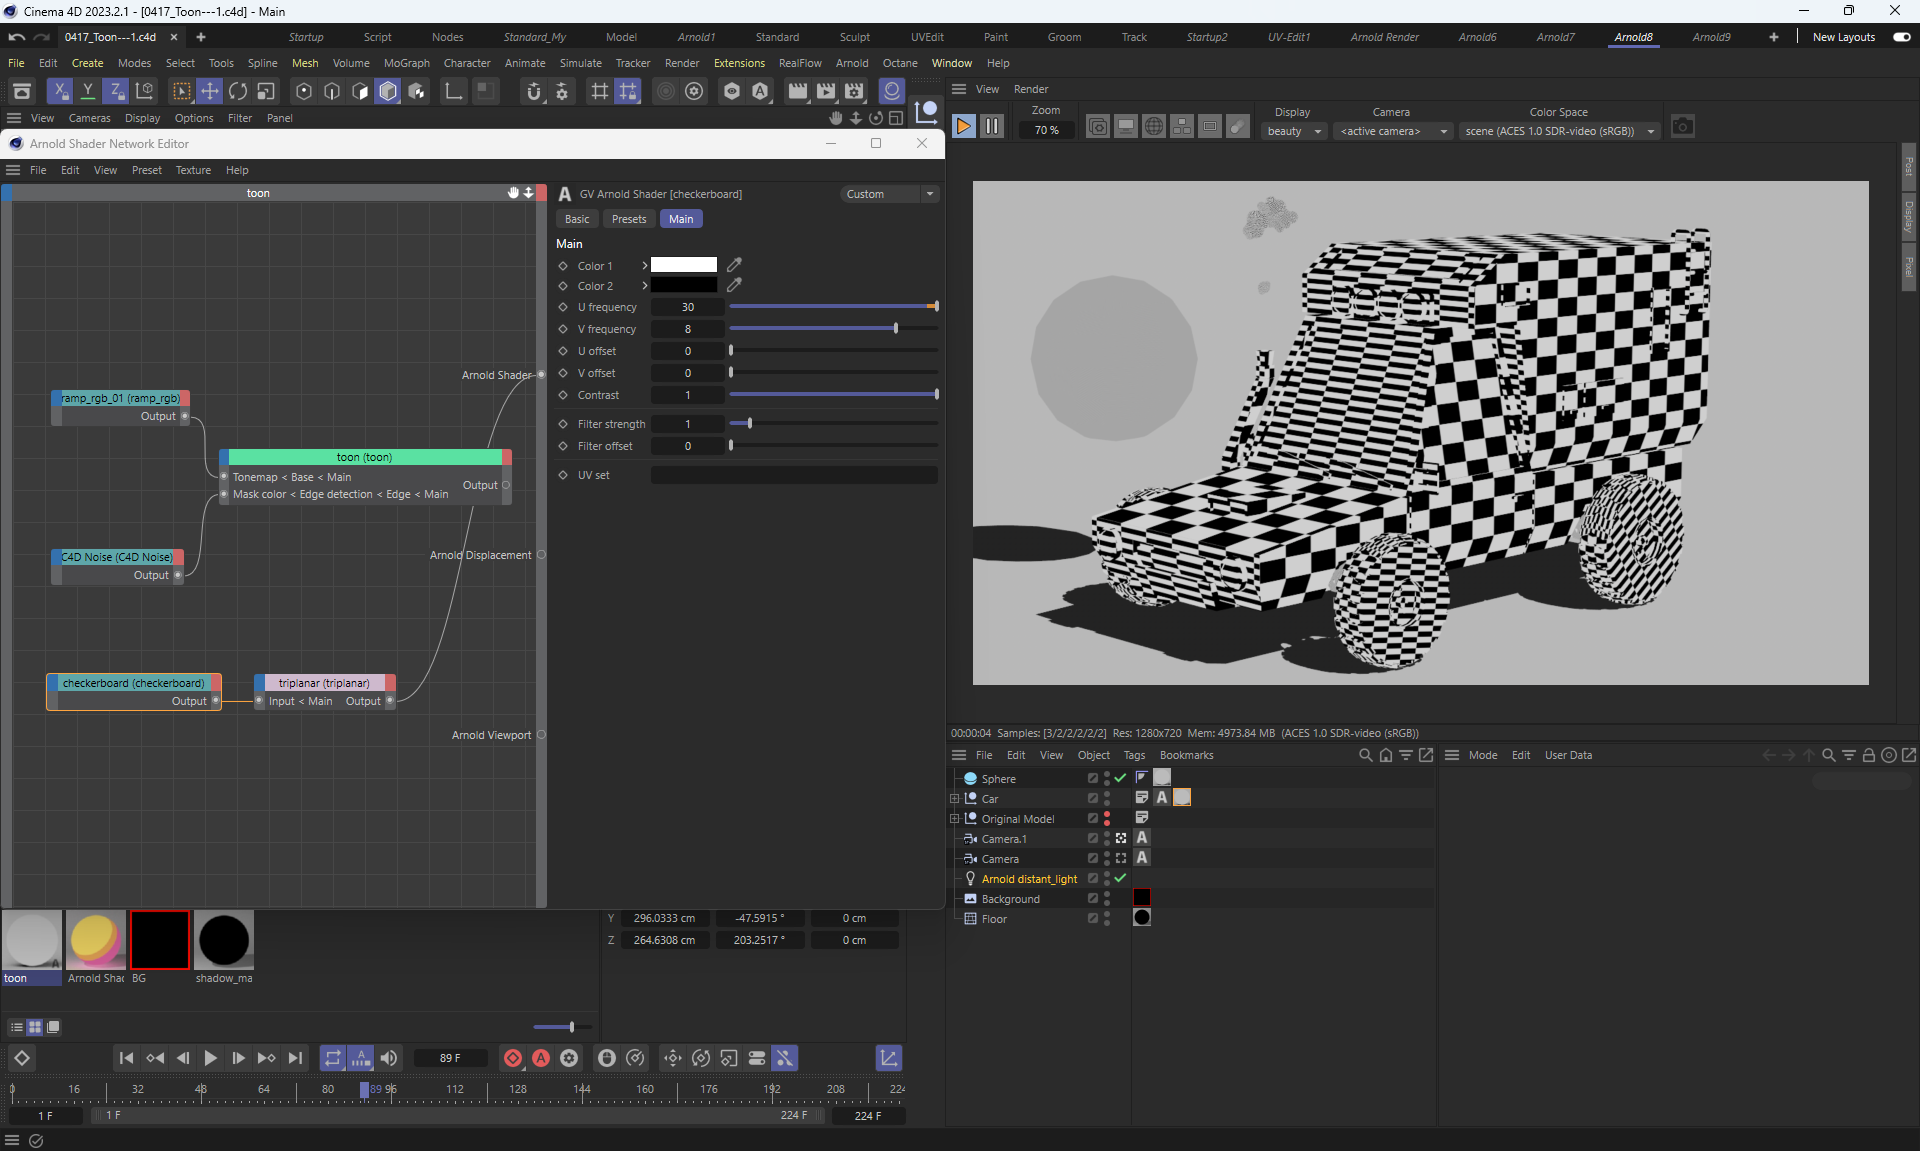Open the Presets tab of checkerboard shader
1920x1151 pixels.
pyautogui.click(x=629, y=219)
